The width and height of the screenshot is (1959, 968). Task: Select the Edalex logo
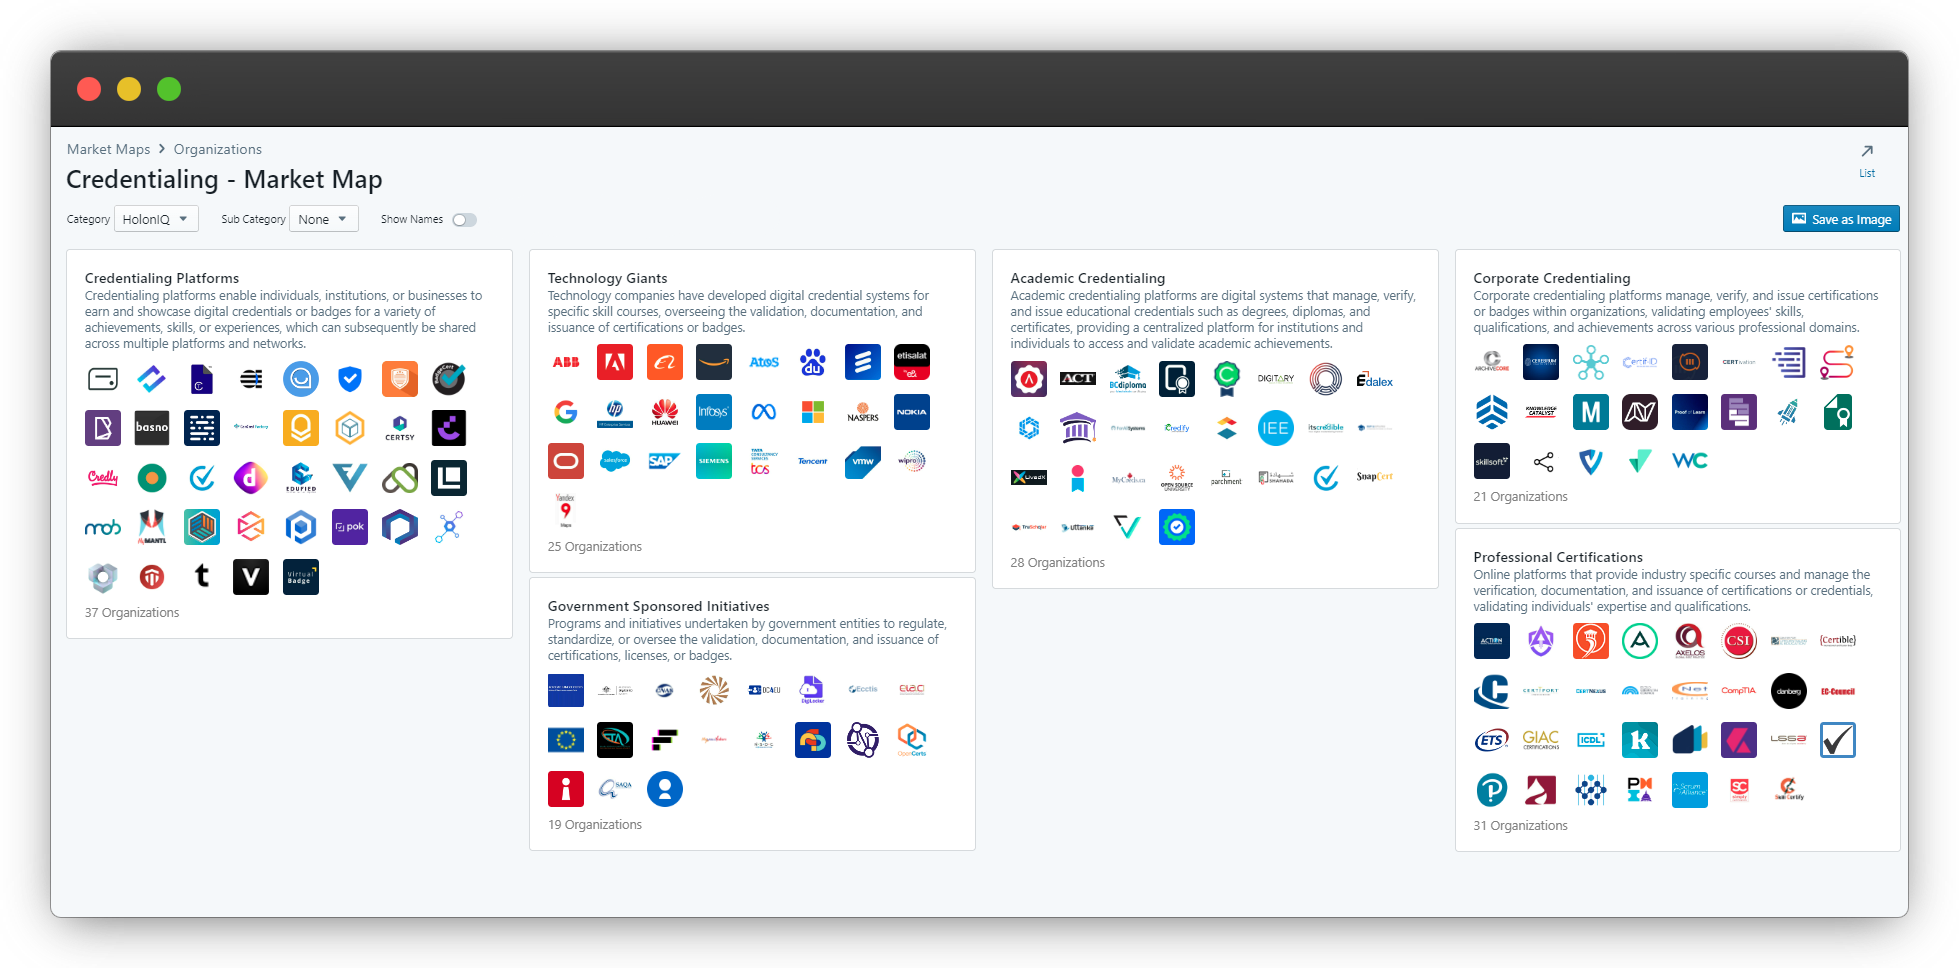point(1375,379)
